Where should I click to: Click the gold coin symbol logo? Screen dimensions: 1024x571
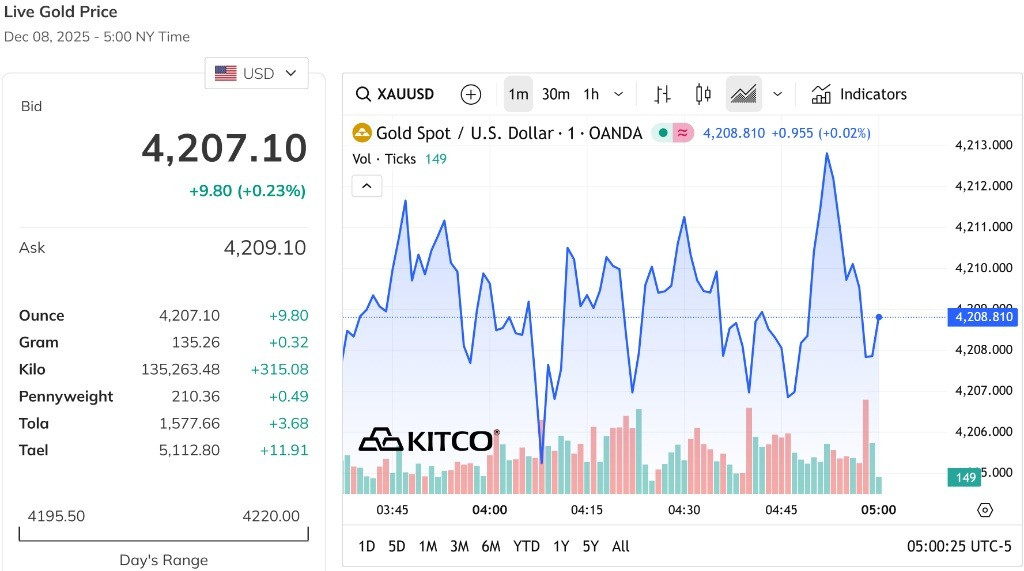[361, 133]
